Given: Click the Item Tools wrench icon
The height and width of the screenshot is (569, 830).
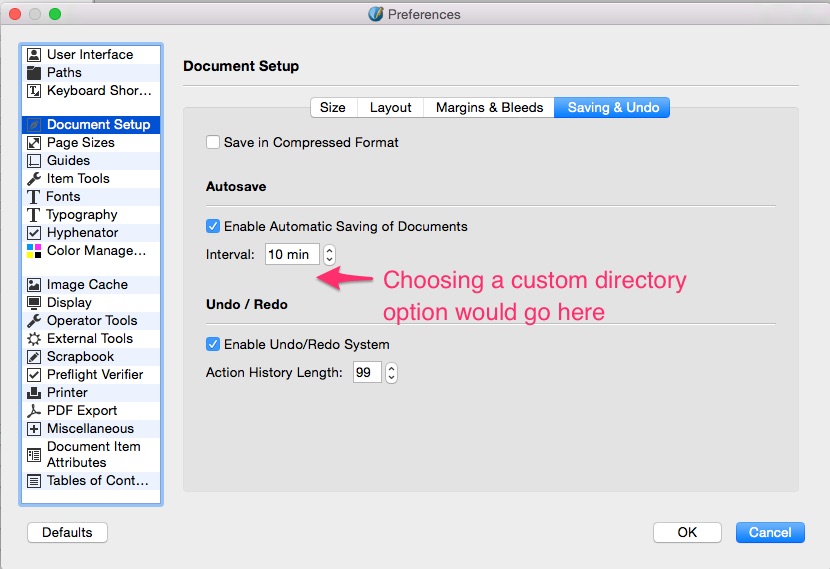Looking at the screenshot, I should (x=34, y=179).
